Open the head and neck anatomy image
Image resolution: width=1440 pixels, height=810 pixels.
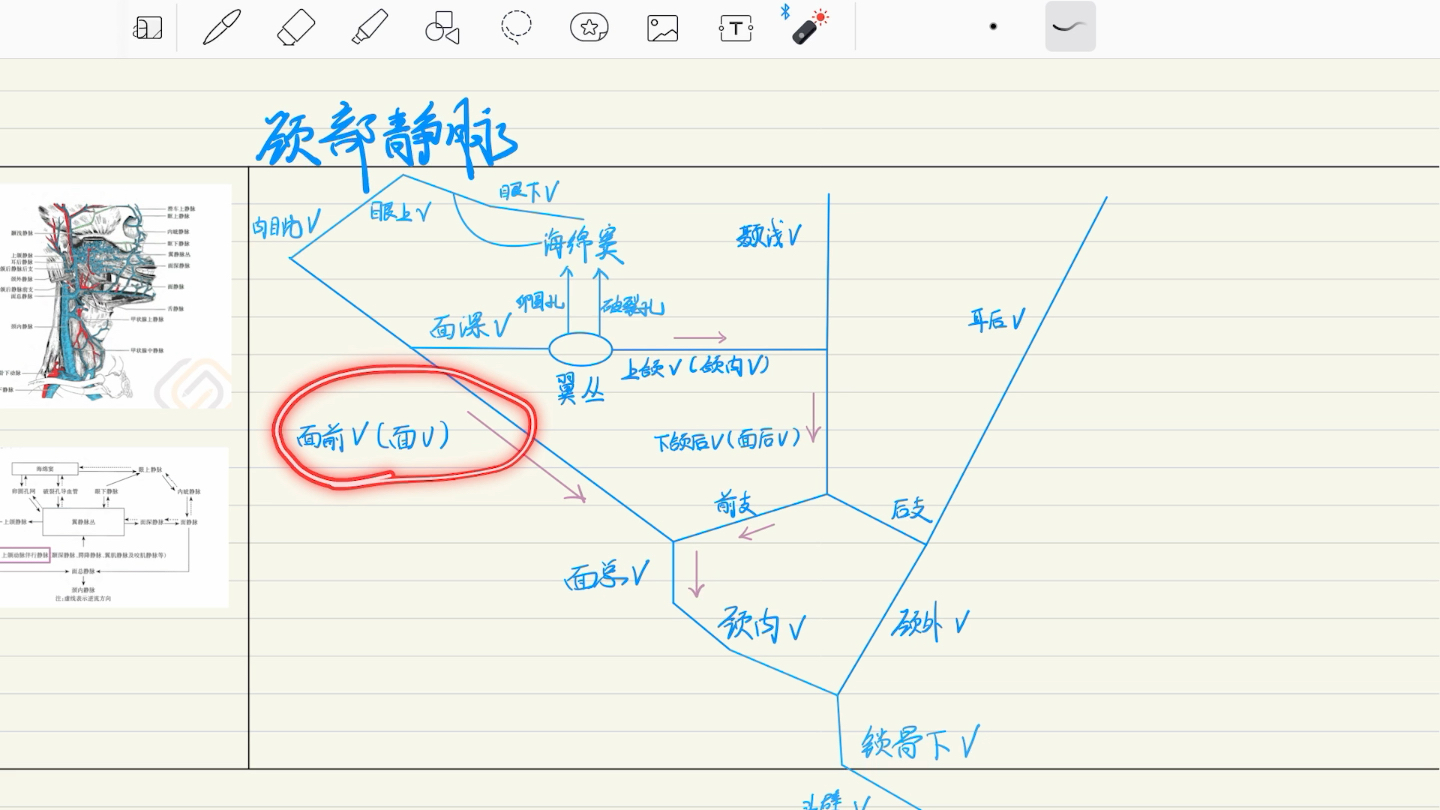tap(115, 296)
